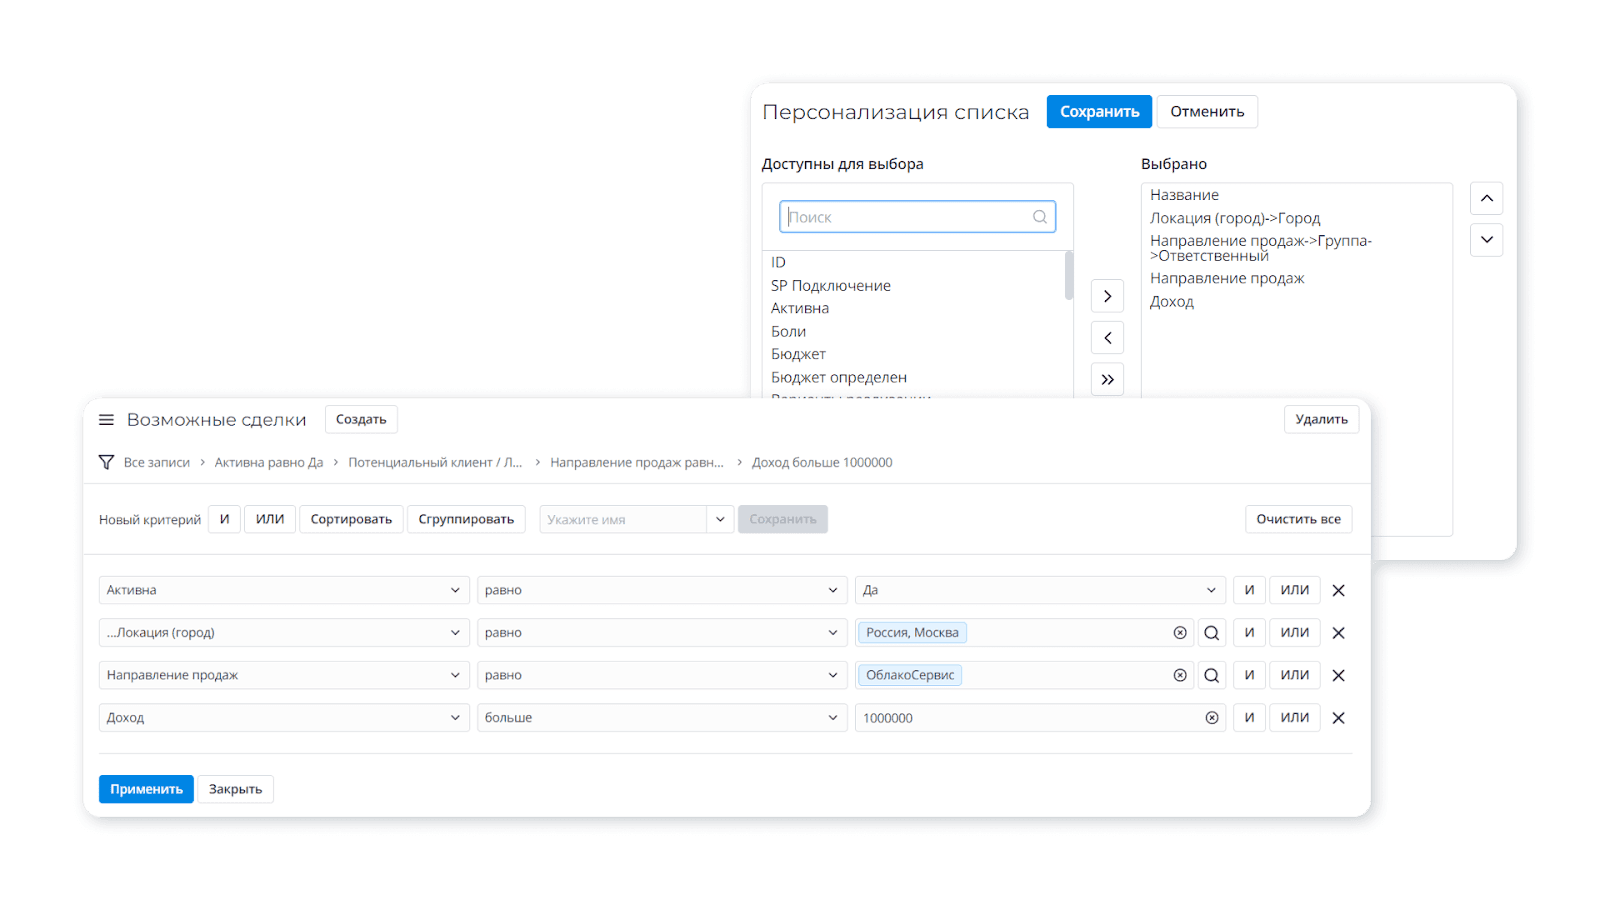Select SP Подключение in available fields
The width and height of the screenshot is (1600, 900).
830,285
